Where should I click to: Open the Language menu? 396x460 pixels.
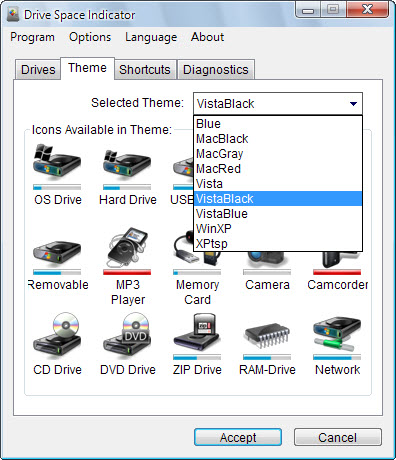pyautogui.click(x=151, y=37)
